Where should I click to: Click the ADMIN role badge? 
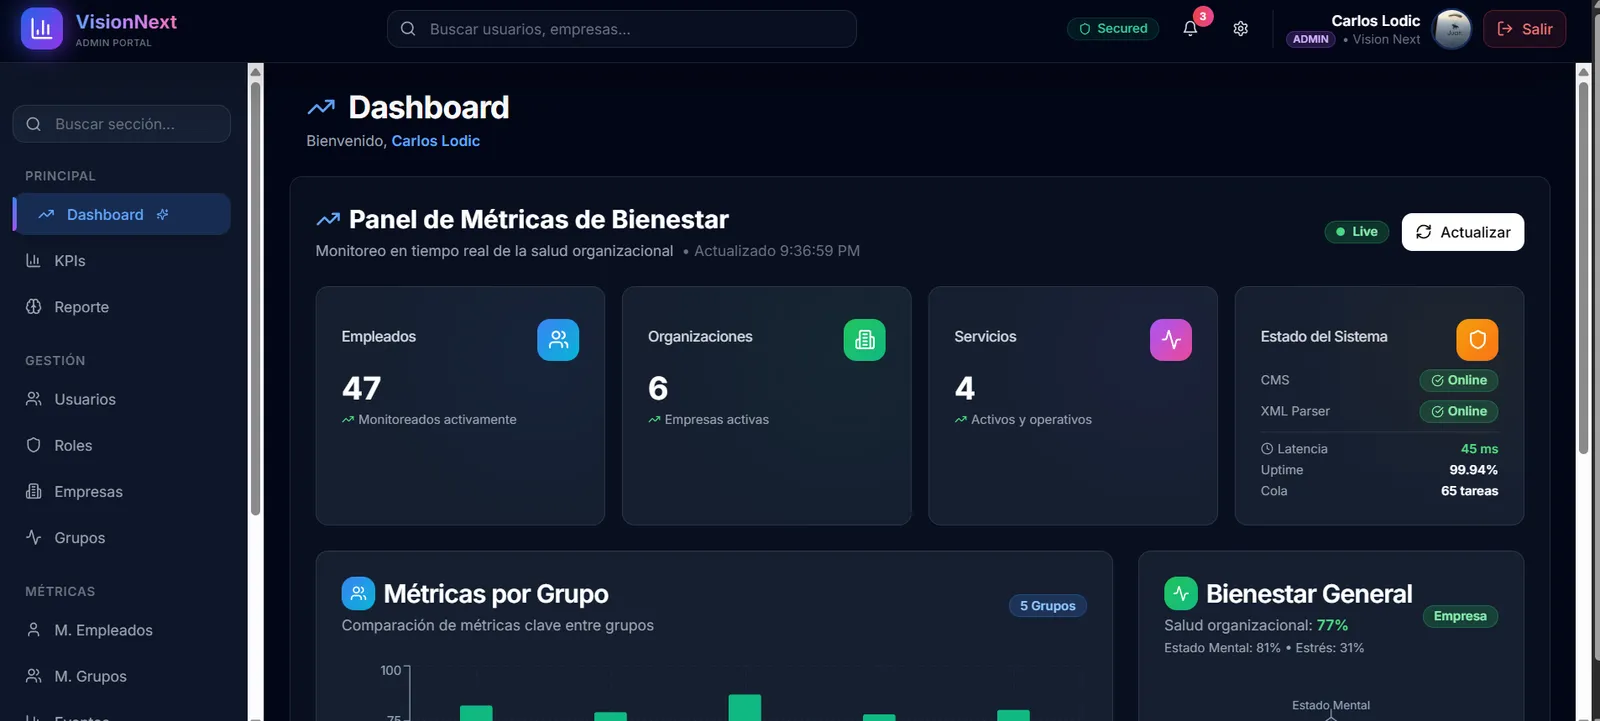1311,39
